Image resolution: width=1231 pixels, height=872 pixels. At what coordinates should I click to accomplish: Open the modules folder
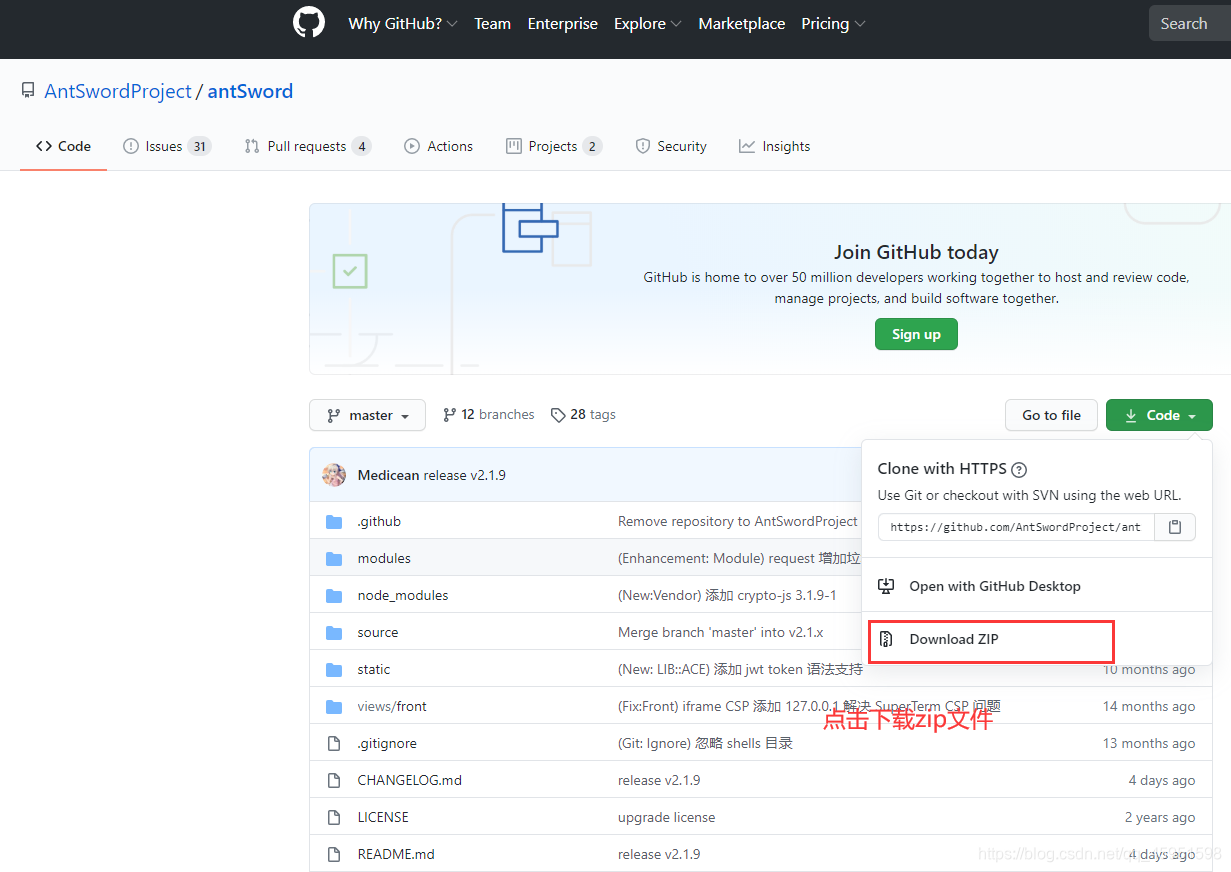point(384,558)
